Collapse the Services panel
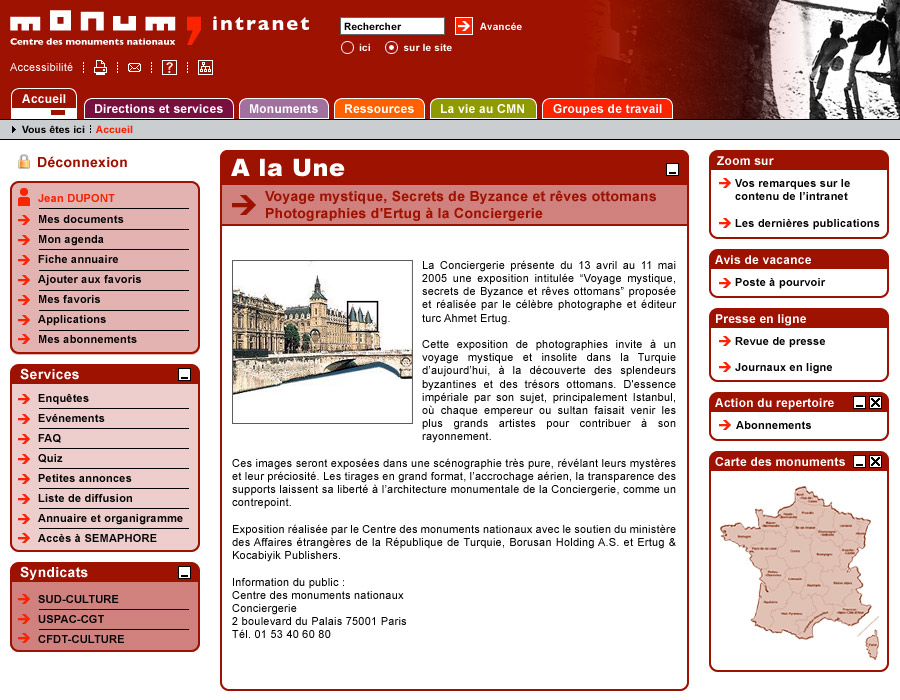The image size is (900, 700). [x=184, y=375]
